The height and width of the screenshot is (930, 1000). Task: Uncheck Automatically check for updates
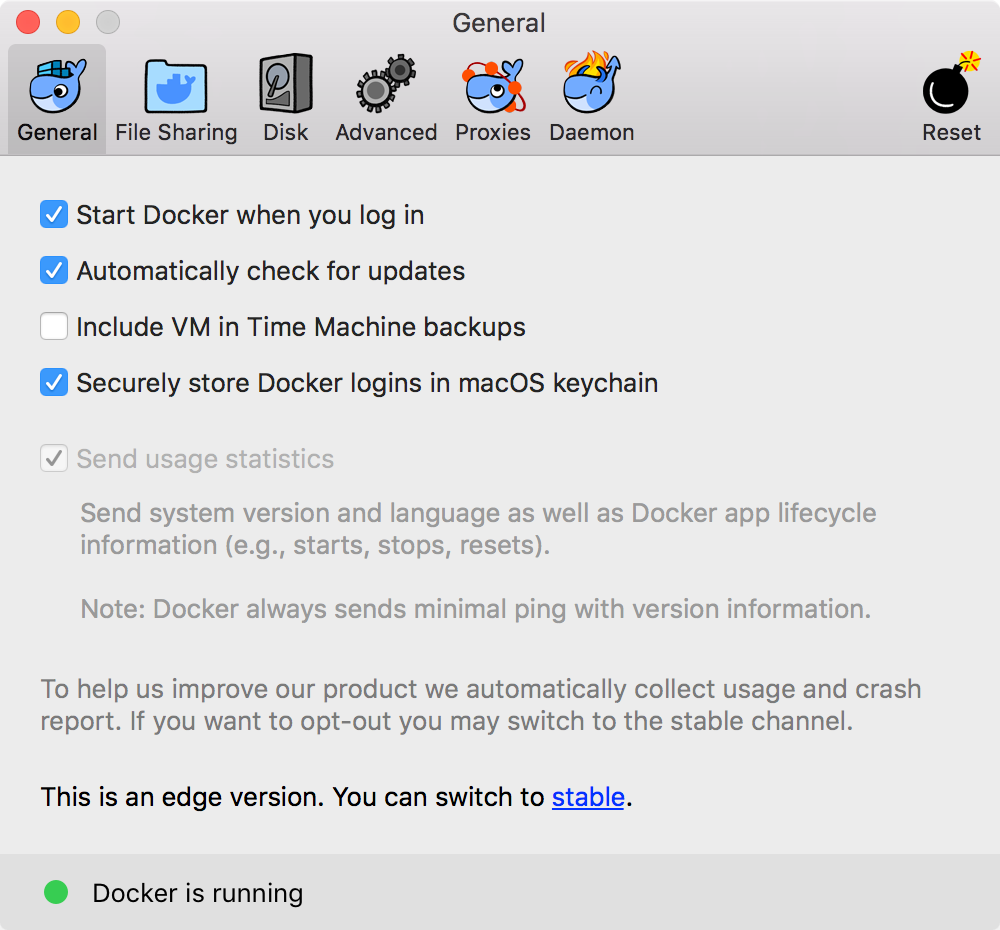(54, 270)
